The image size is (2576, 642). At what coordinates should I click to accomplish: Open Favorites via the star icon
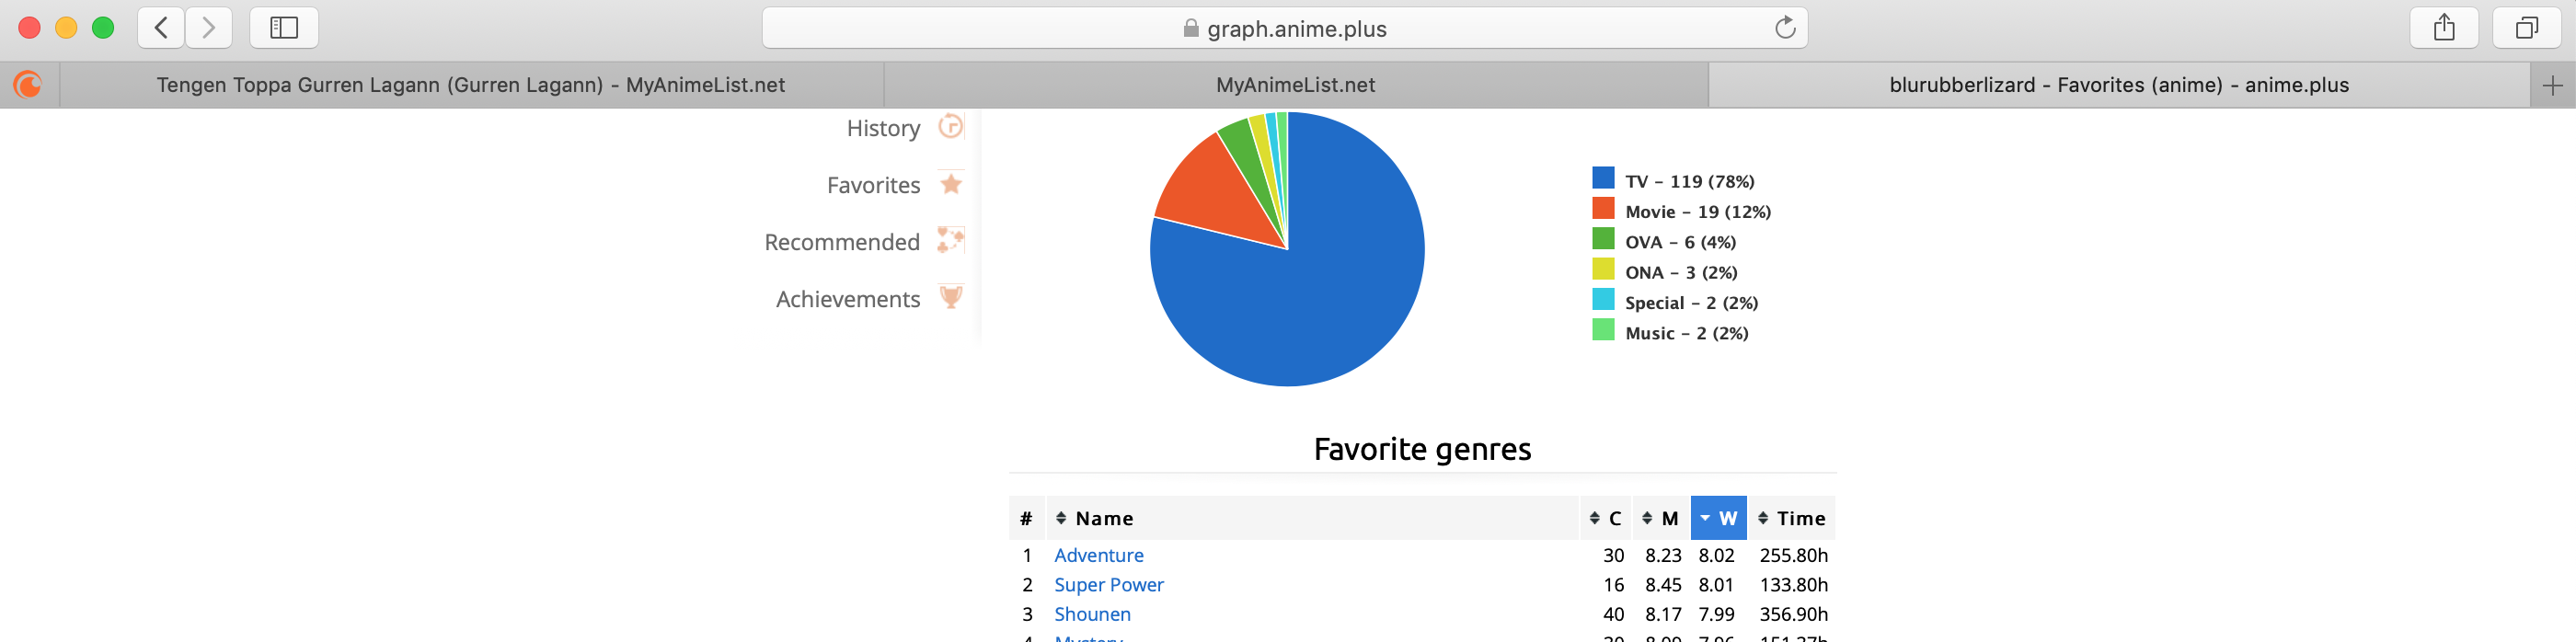coord(951,184)
